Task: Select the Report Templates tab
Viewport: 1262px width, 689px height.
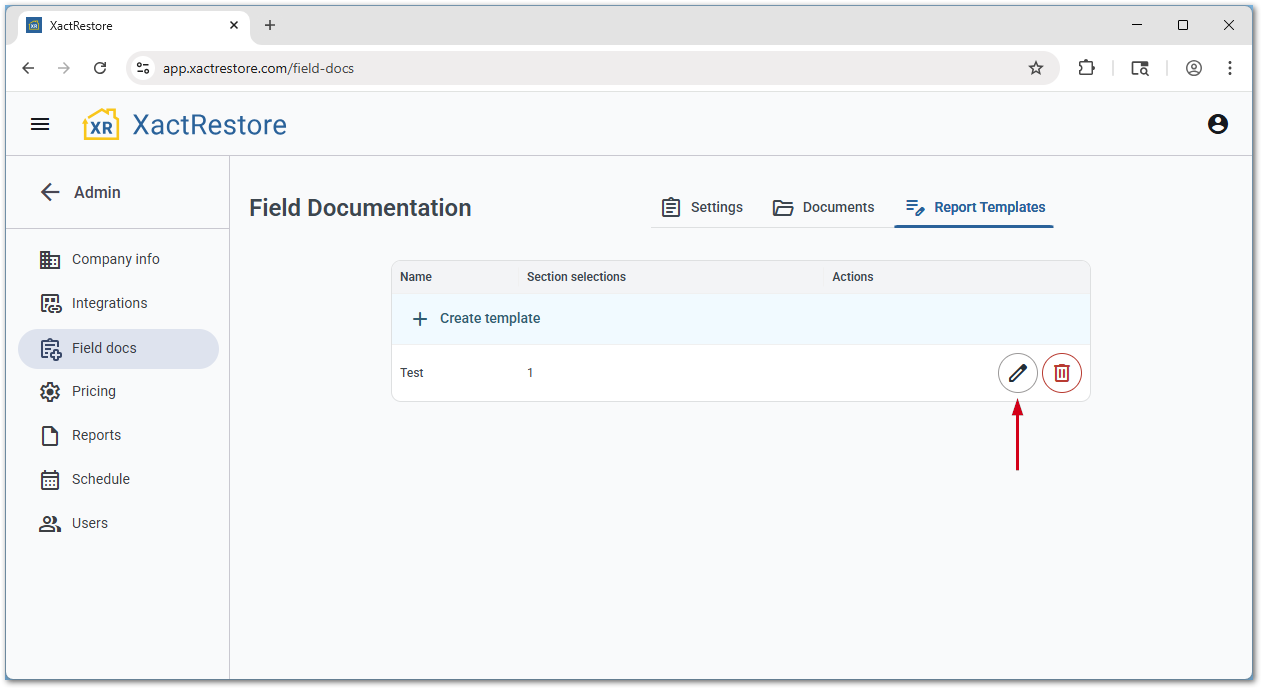Action: tap(974, 207)
